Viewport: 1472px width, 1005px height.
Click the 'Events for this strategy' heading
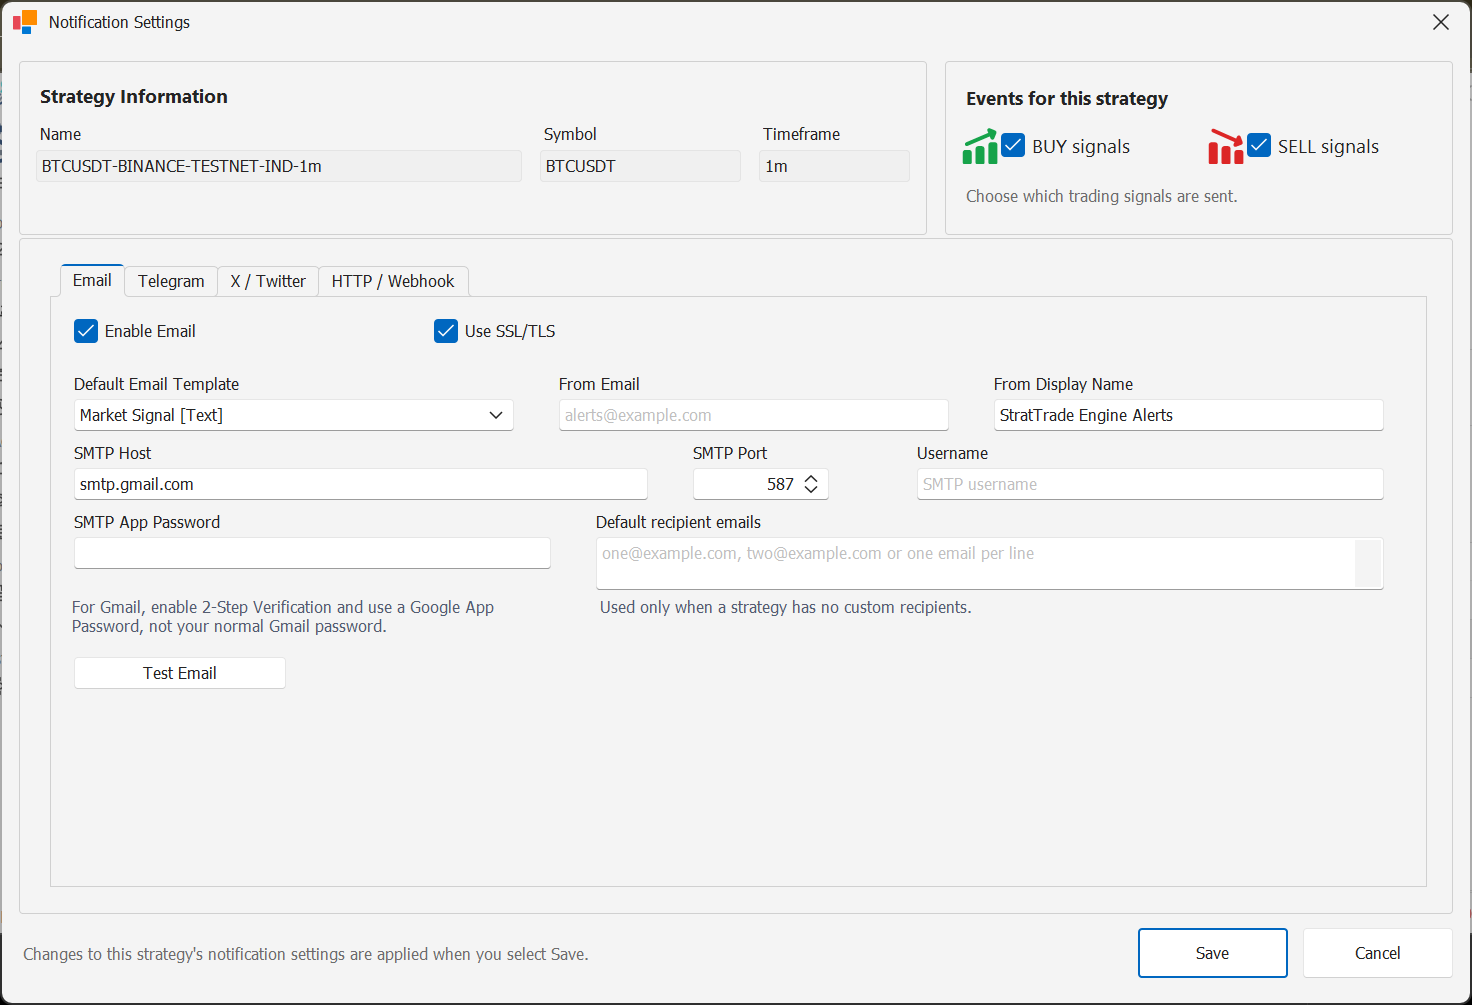[x=1067, y=99]
